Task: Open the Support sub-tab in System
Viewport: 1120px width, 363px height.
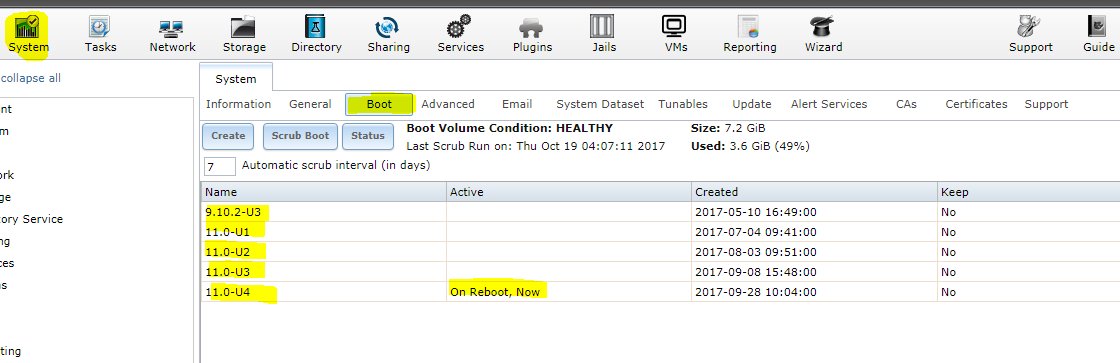Action: pos(1046,104)
